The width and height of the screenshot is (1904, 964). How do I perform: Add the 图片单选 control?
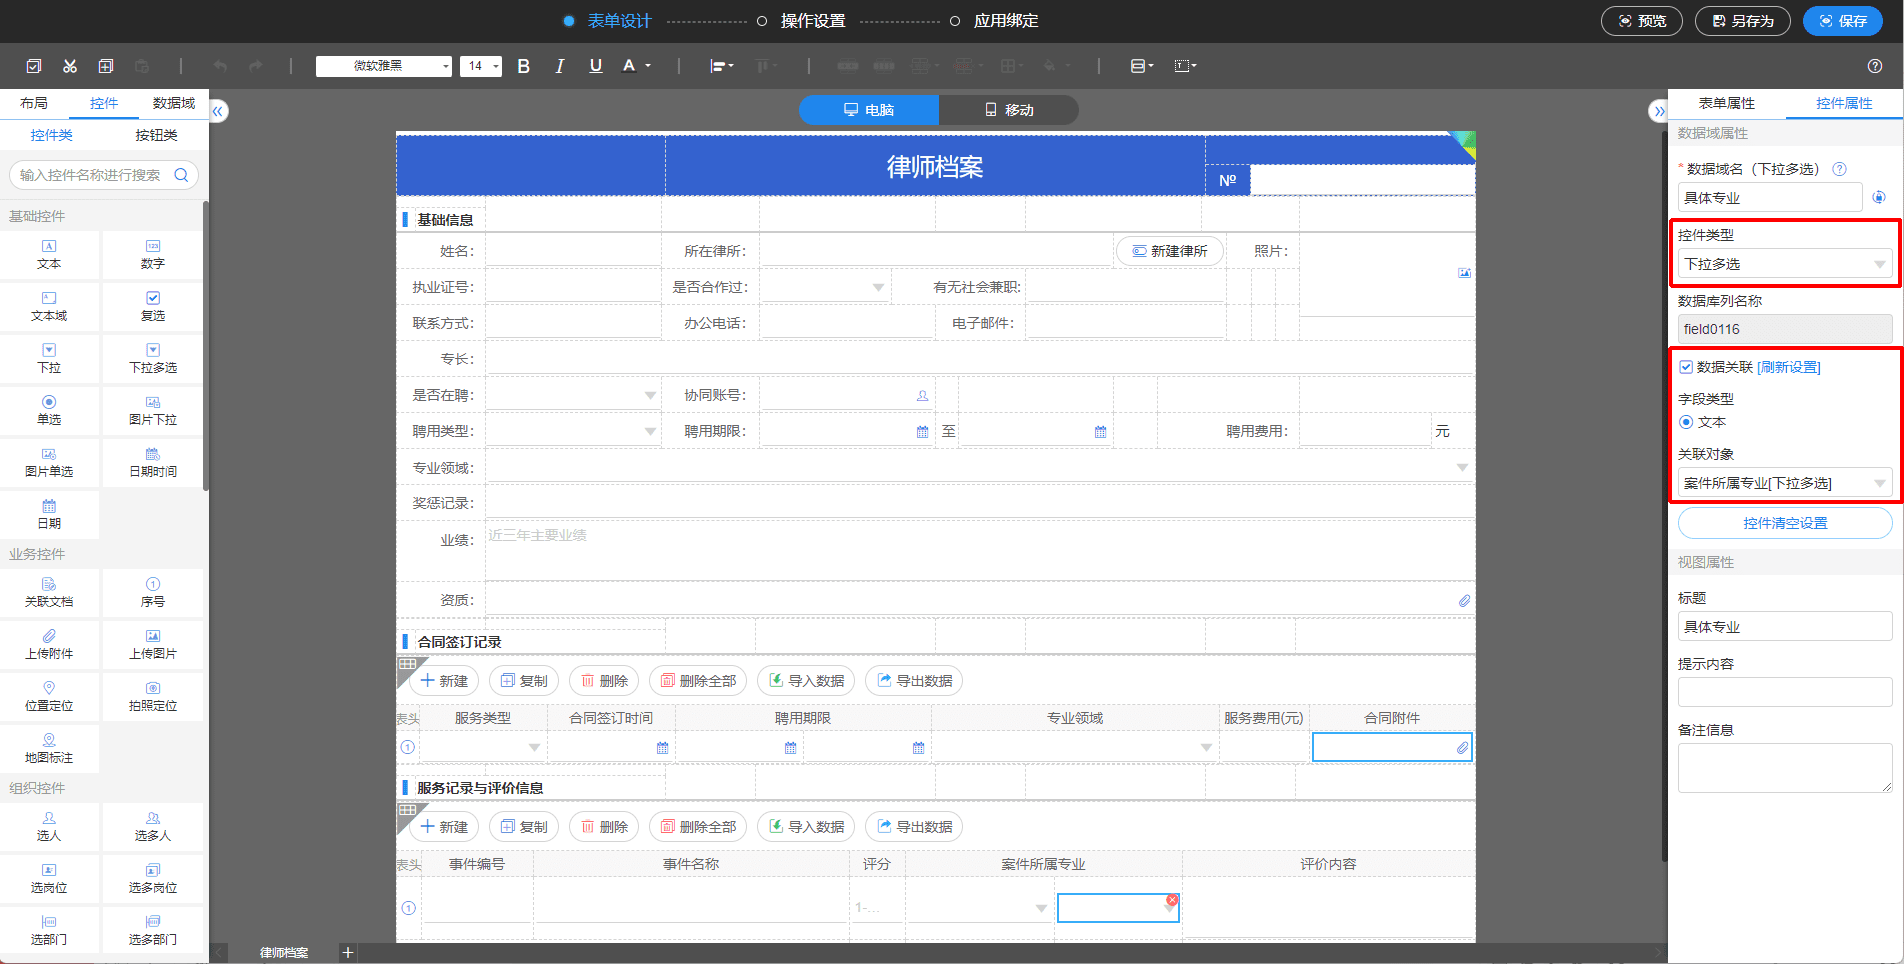pyautogui.click(x=49, y=463)
